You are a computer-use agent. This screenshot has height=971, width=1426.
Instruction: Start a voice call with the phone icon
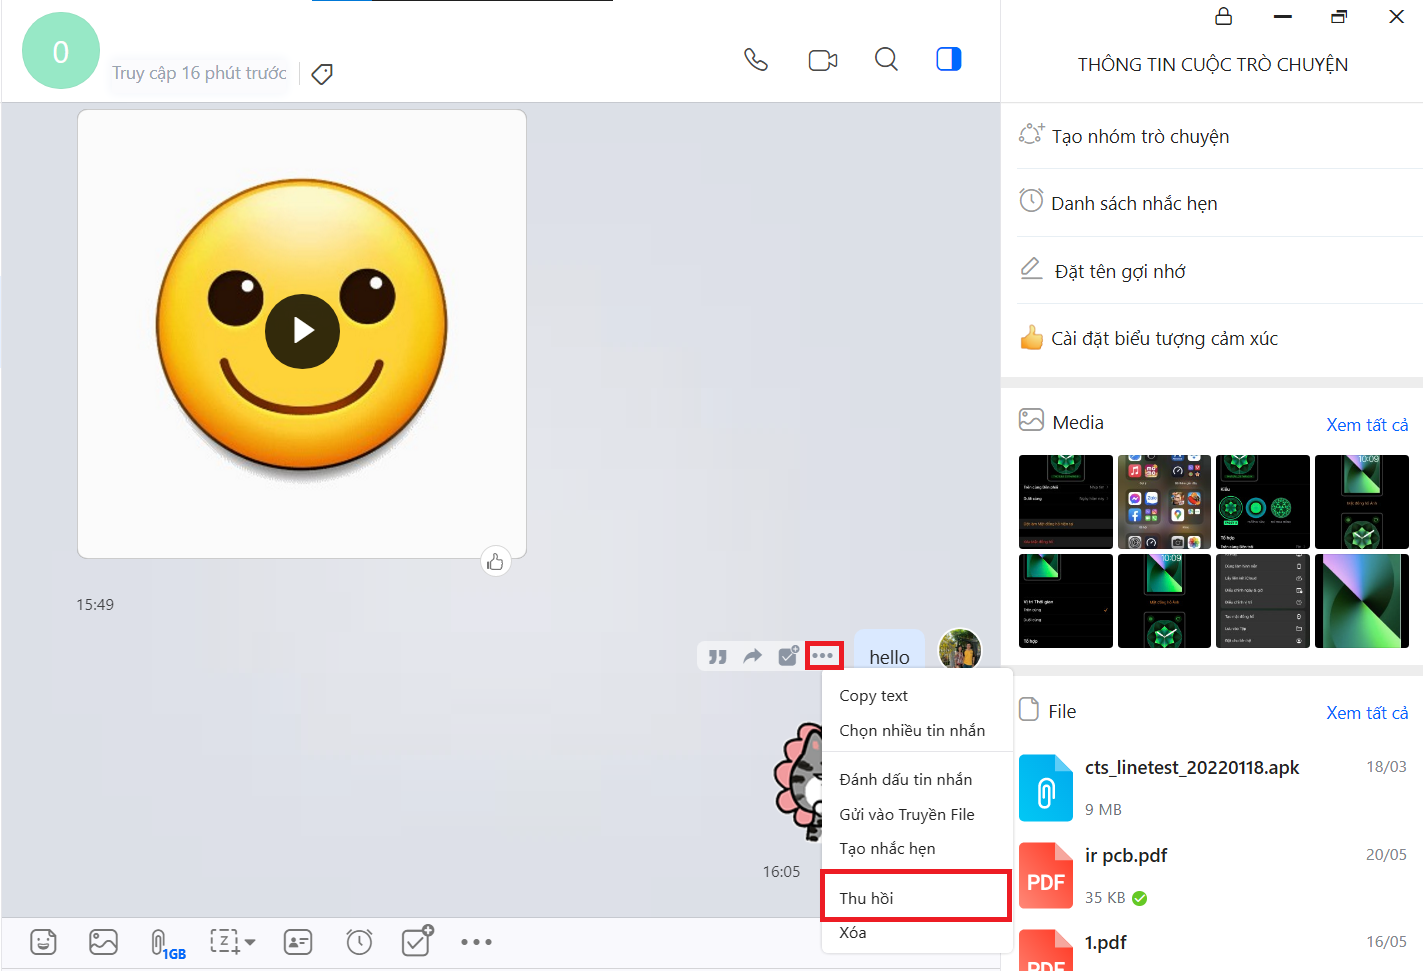tap(756, 60)
